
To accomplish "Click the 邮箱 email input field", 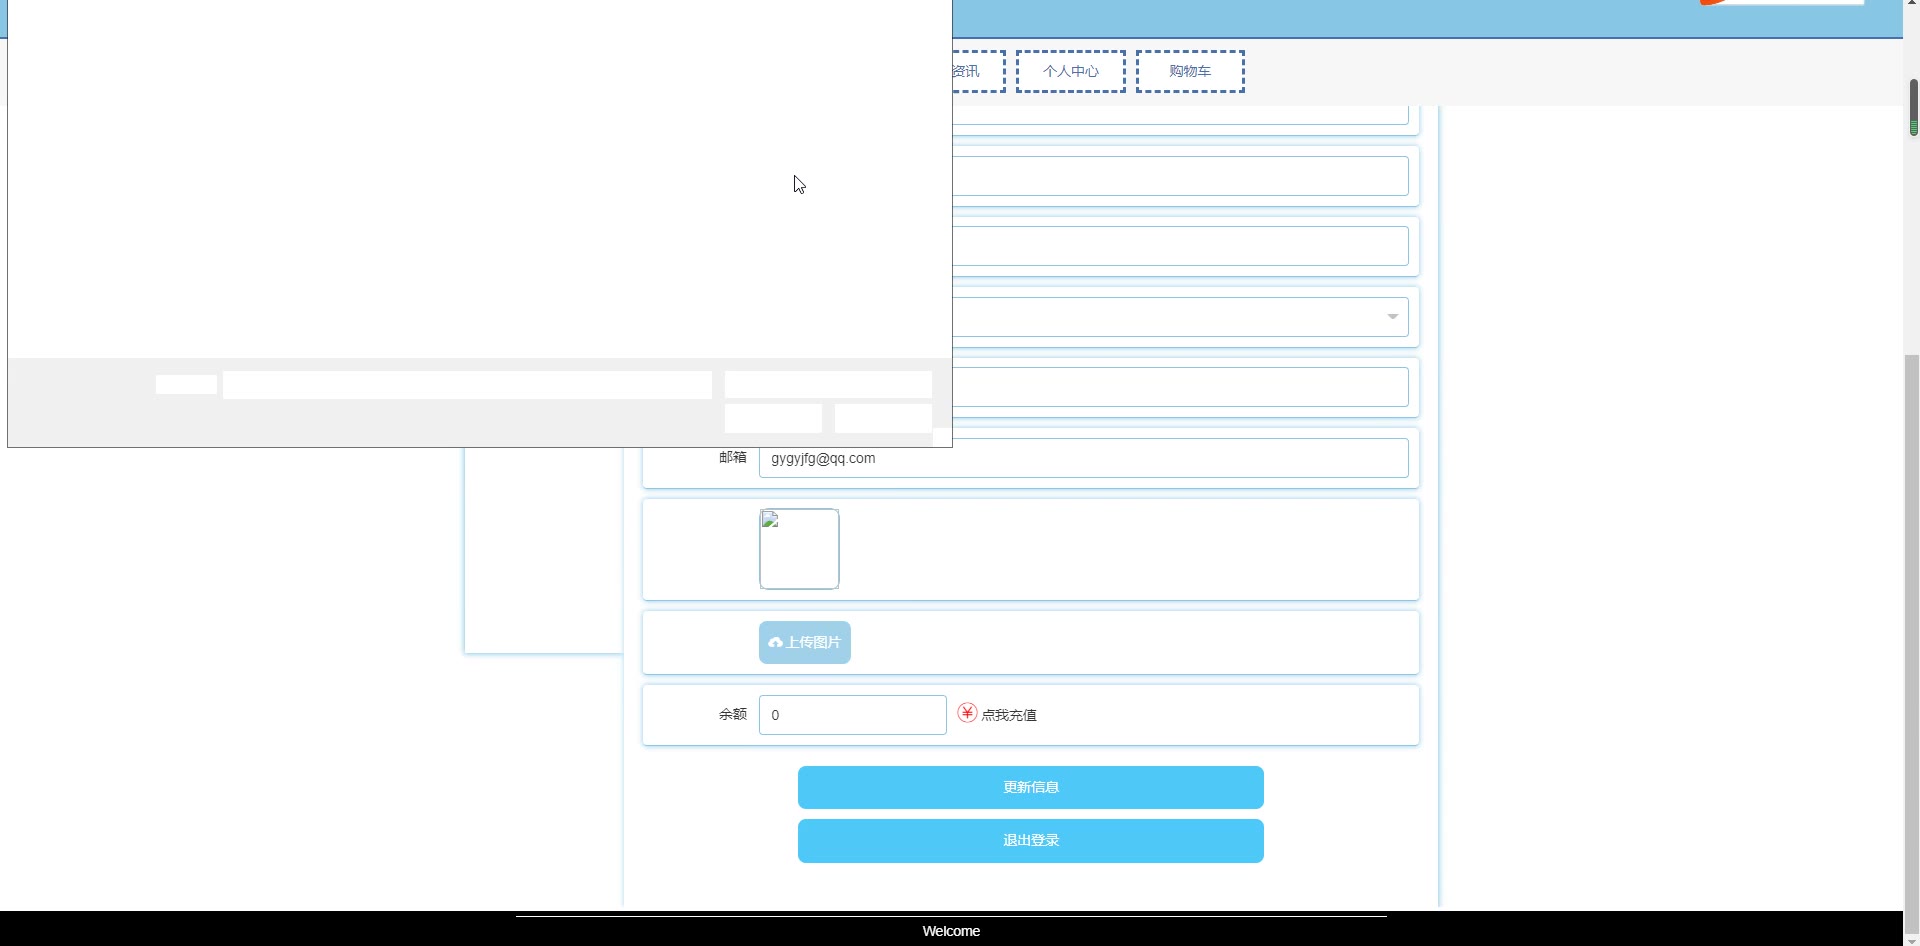I will coord(1083,458).
